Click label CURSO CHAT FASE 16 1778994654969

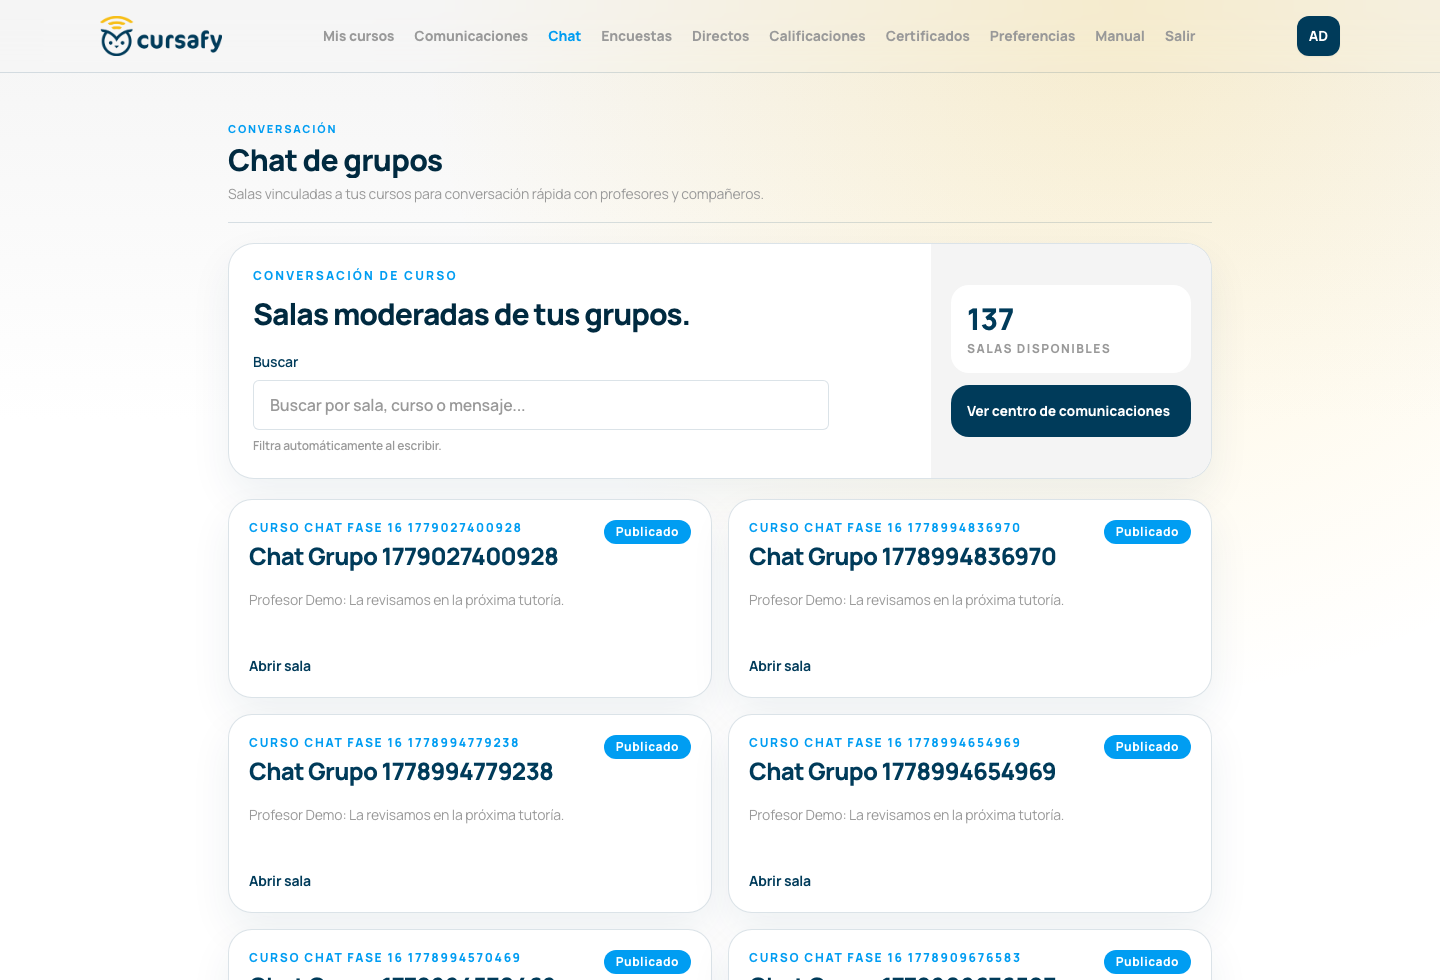(x=885, y=743)
